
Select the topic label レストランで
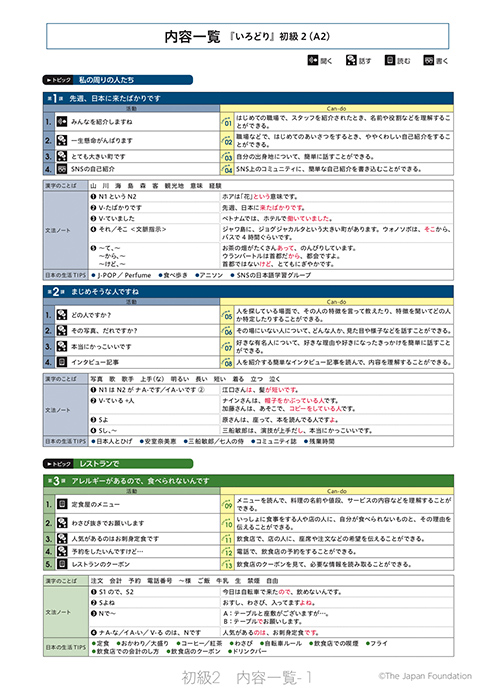point(99,463)
